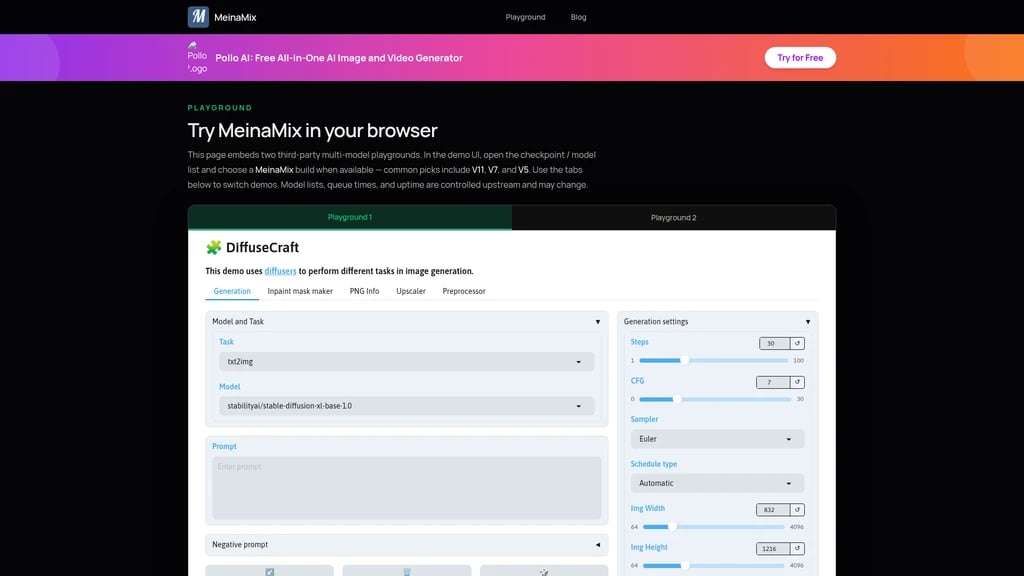
Task: Adjust the CFG slider
Action: [x=713, y=399]
